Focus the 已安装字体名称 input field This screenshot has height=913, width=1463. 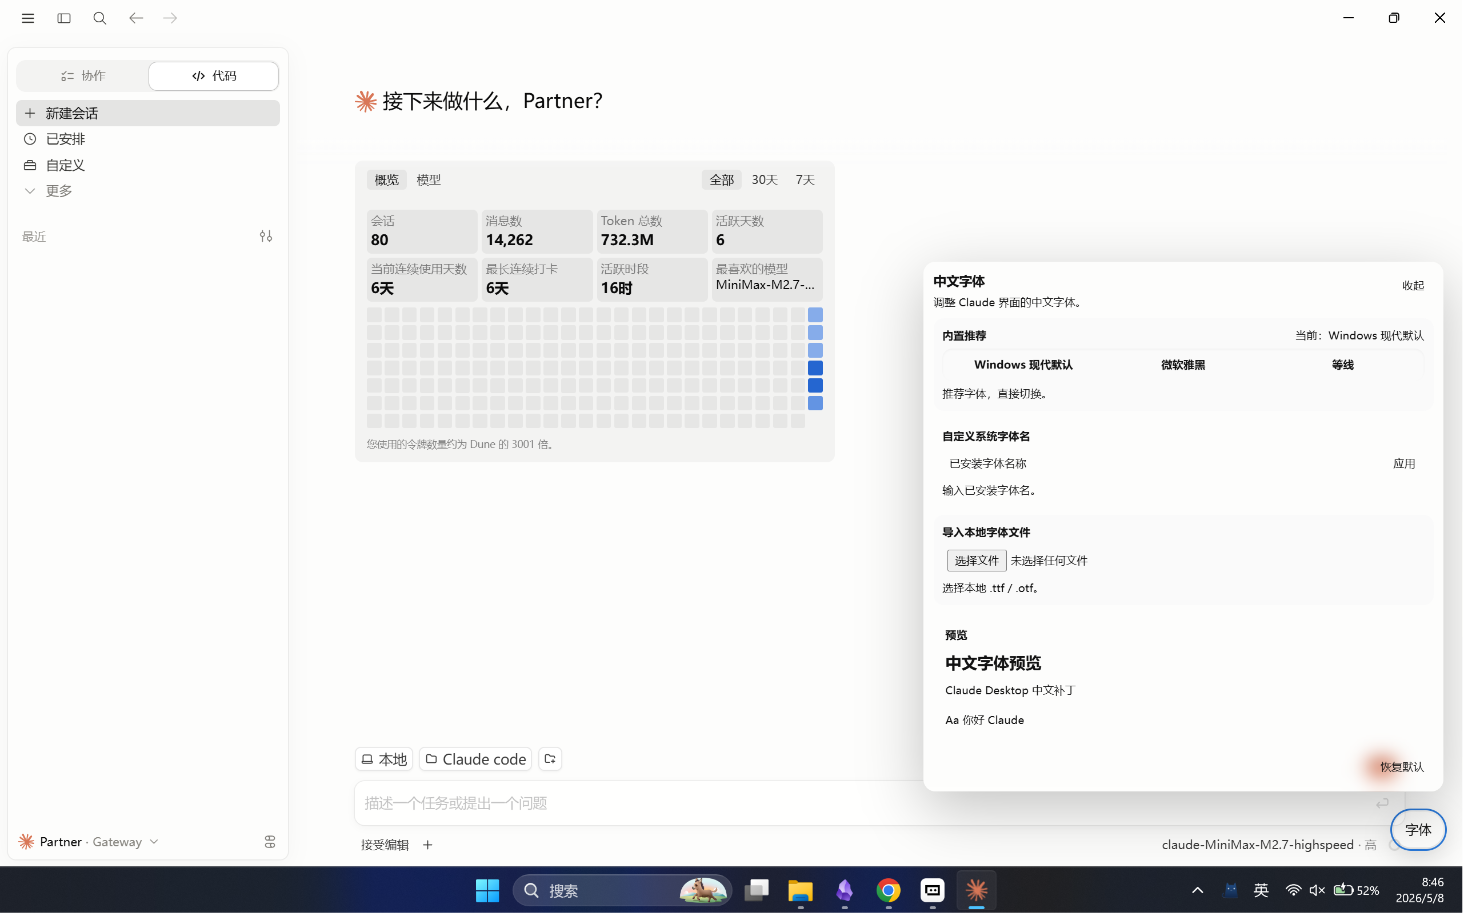click(x=1160, y=464)
